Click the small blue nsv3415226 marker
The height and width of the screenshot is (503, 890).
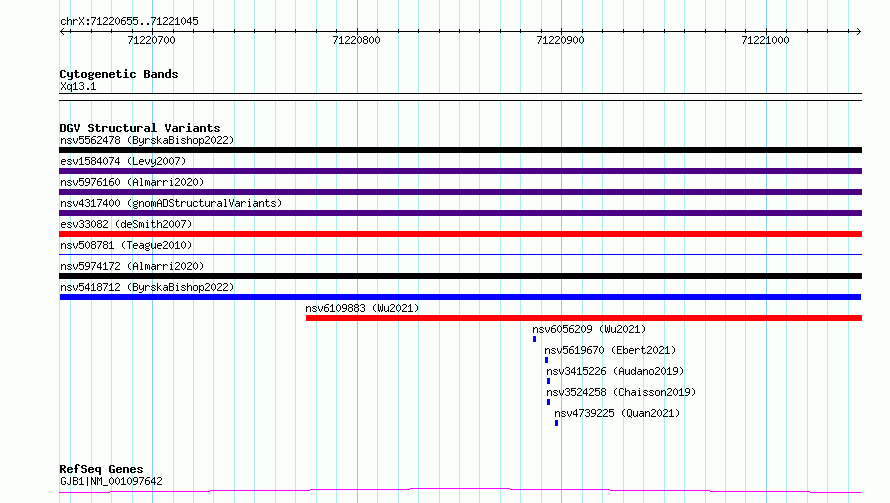pos(548,382)
